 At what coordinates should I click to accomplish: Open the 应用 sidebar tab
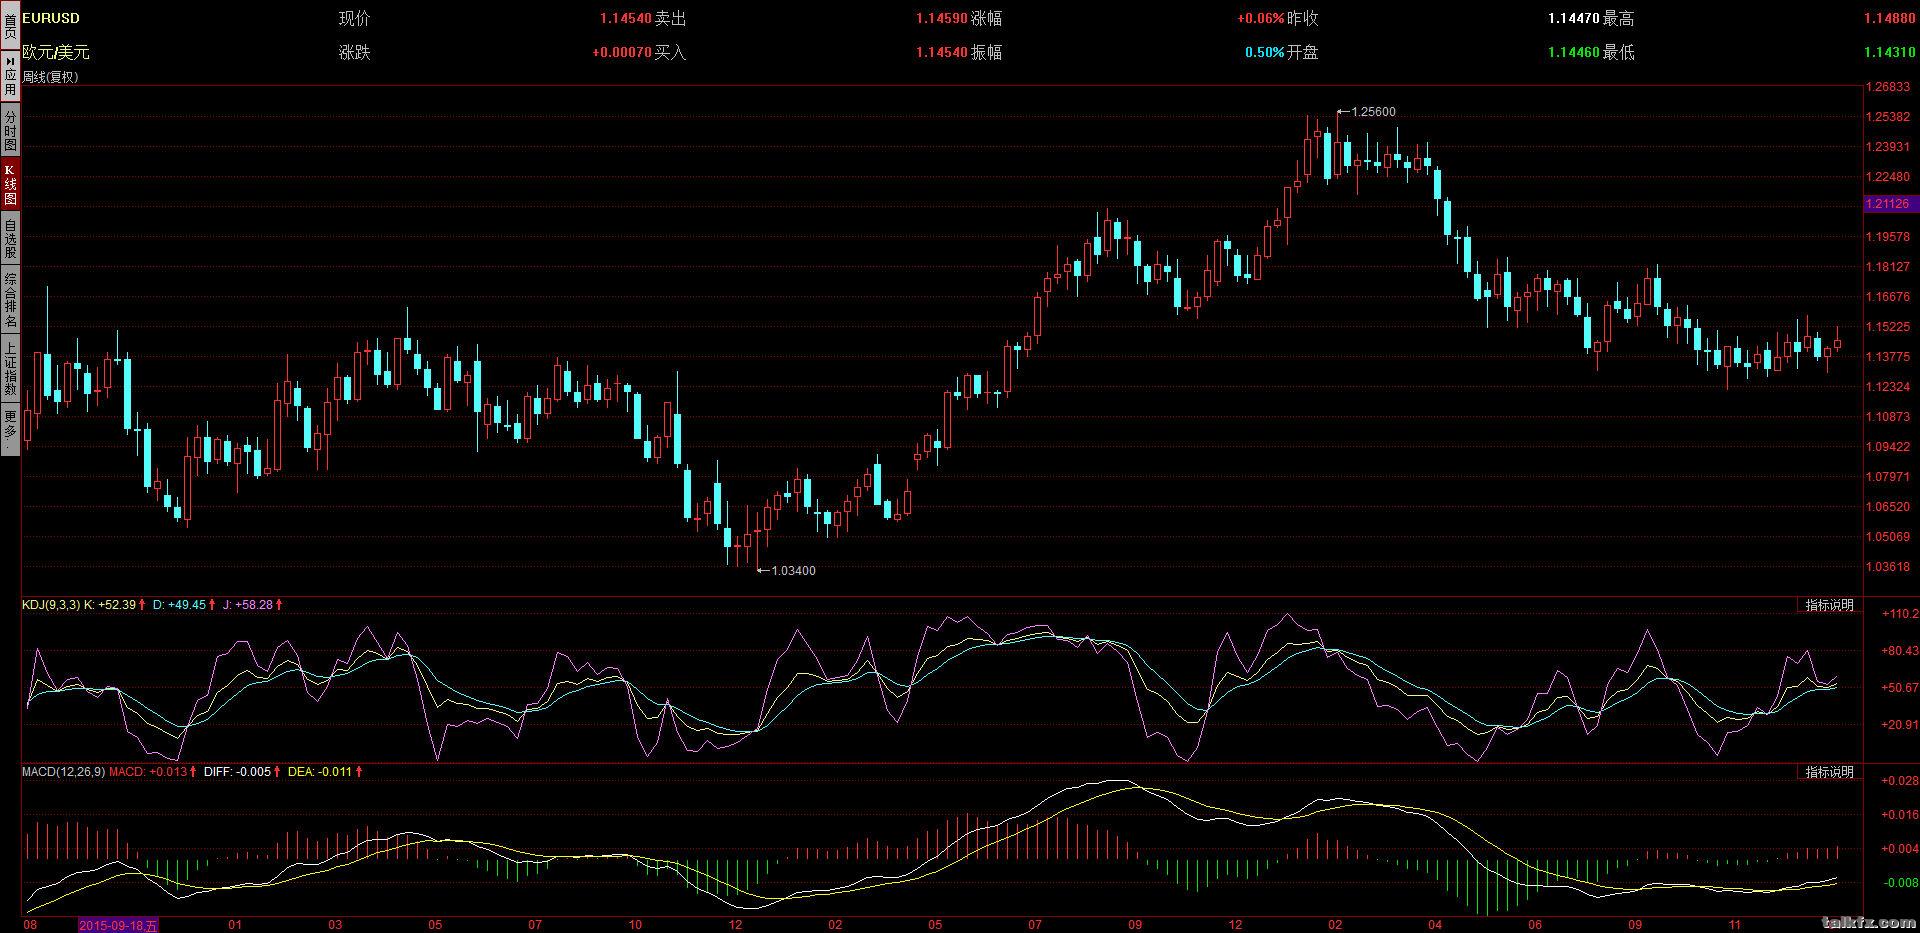coord(9,76)
